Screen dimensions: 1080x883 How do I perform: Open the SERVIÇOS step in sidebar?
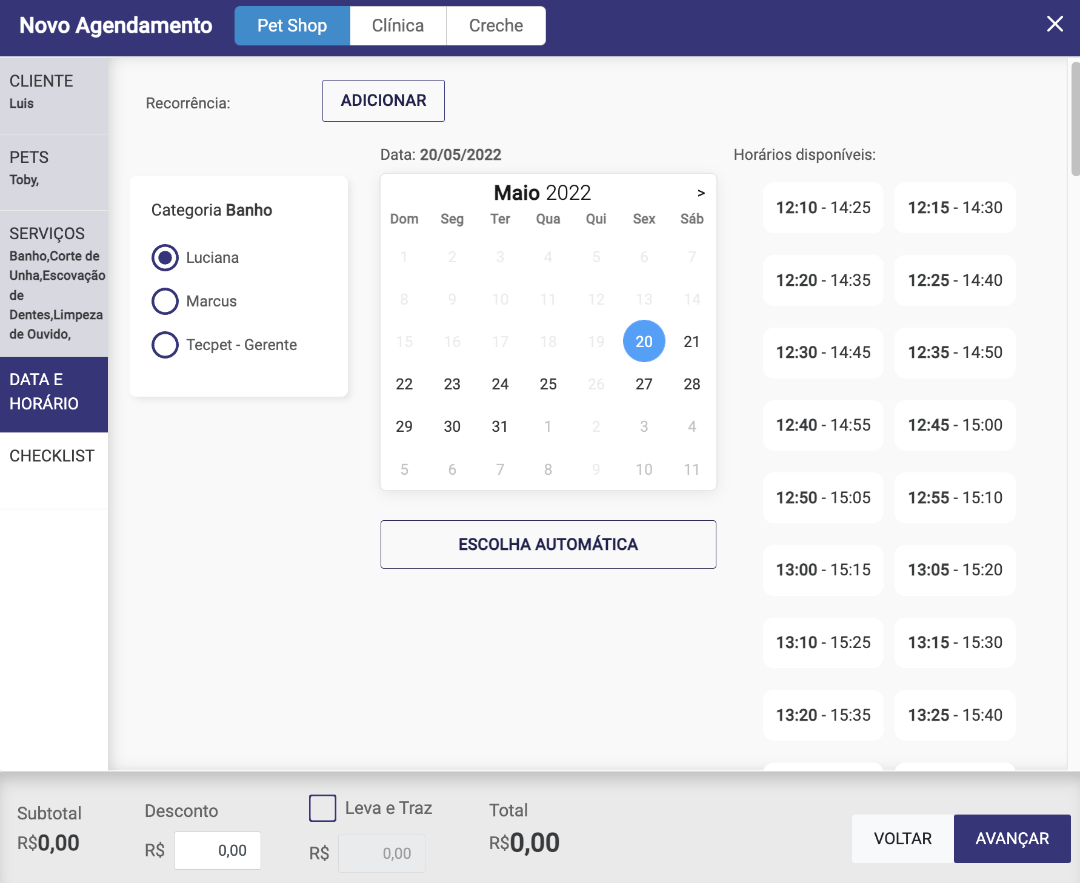pyautogui.click(x=53, y=283)
